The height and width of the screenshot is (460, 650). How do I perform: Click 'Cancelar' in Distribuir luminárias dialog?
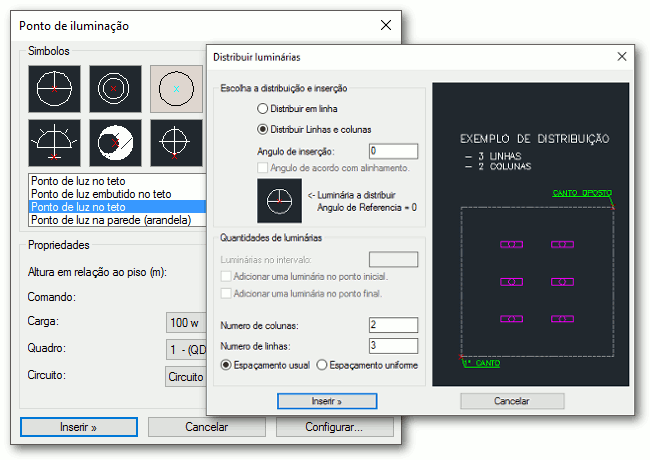[x=512, y=401]
